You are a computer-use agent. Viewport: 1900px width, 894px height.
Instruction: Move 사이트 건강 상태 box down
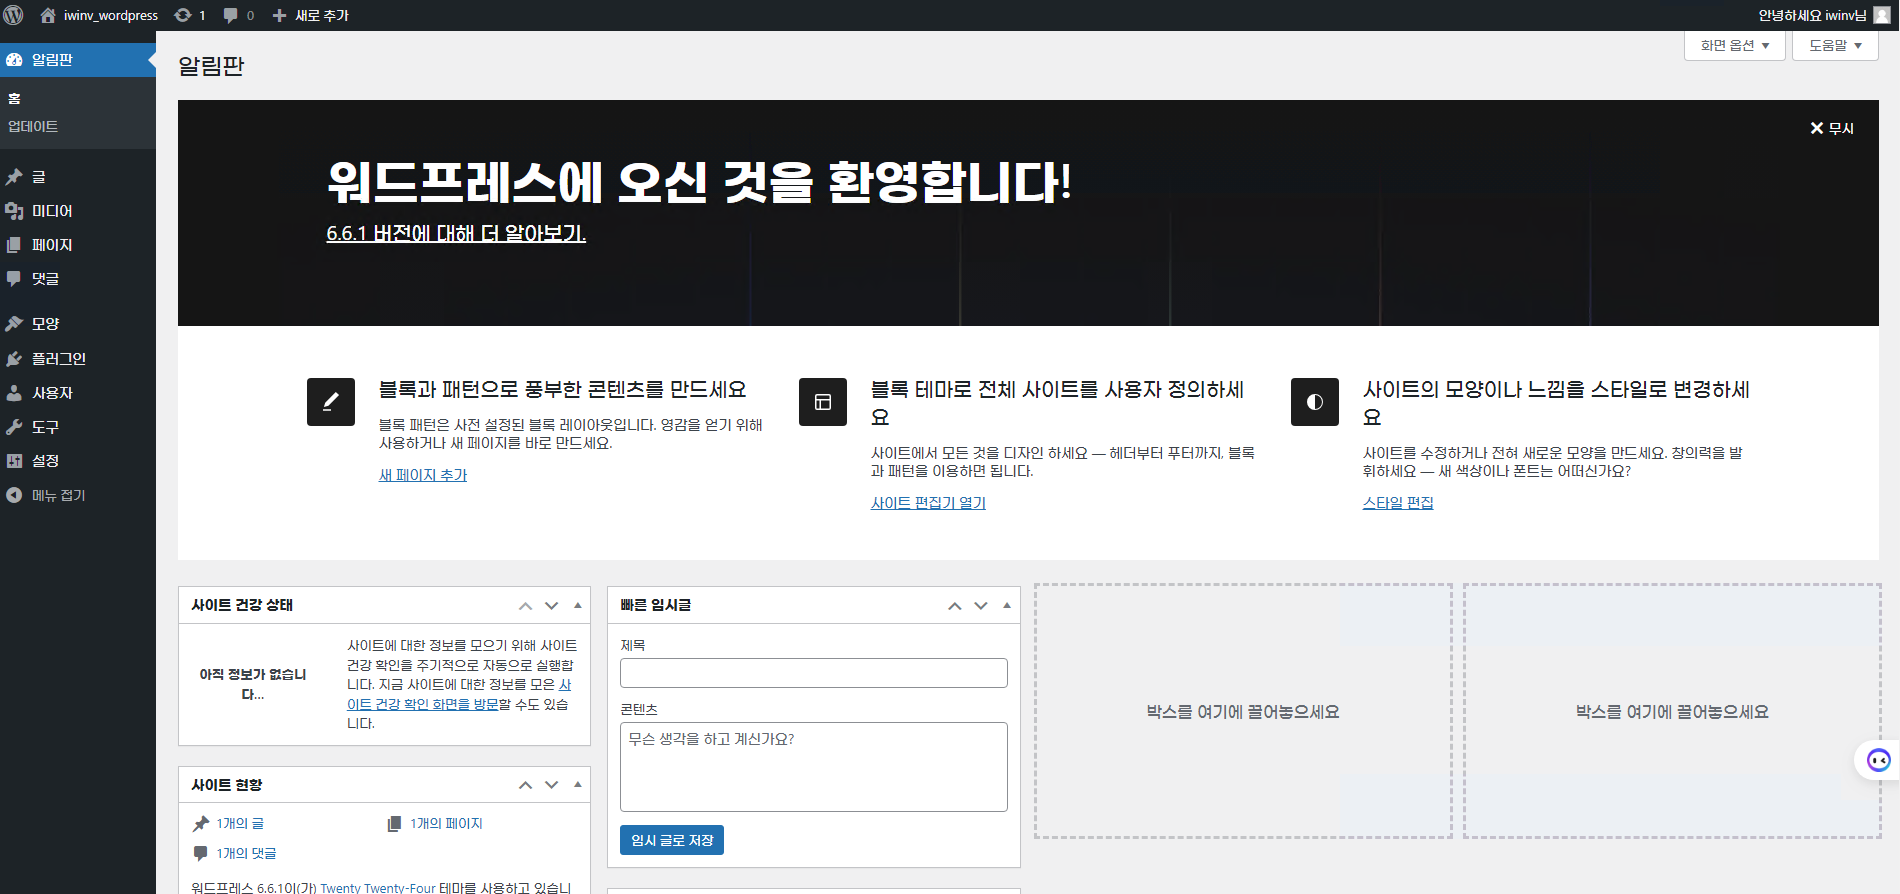[x=552, y=606]
